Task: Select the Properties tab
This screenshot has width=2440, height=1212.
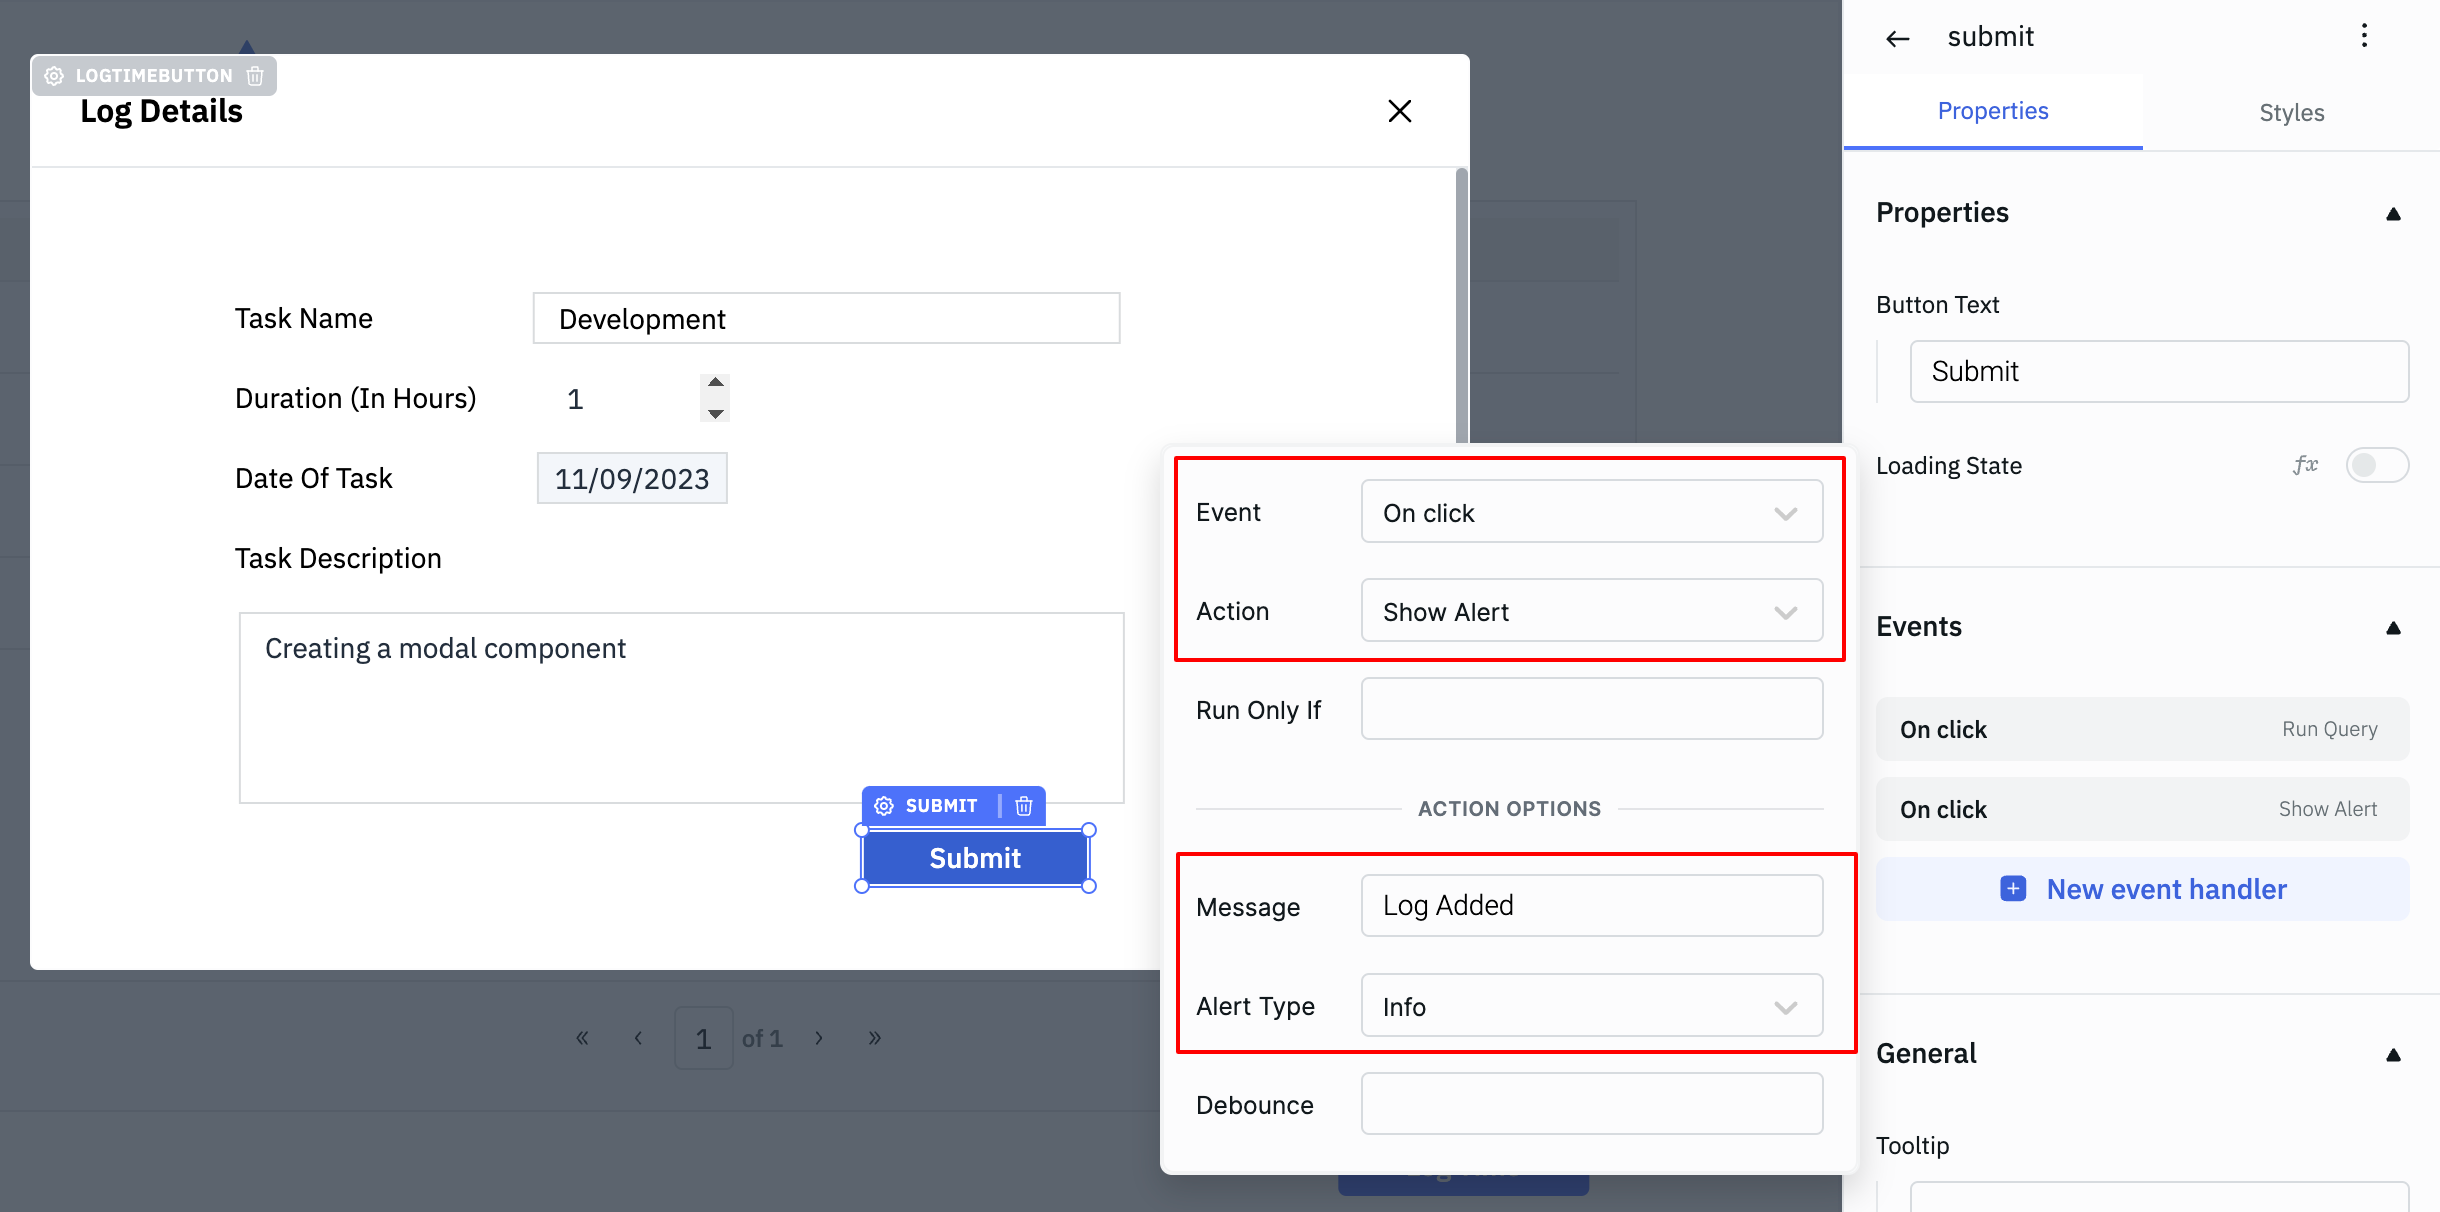Action: point(1992,111)
